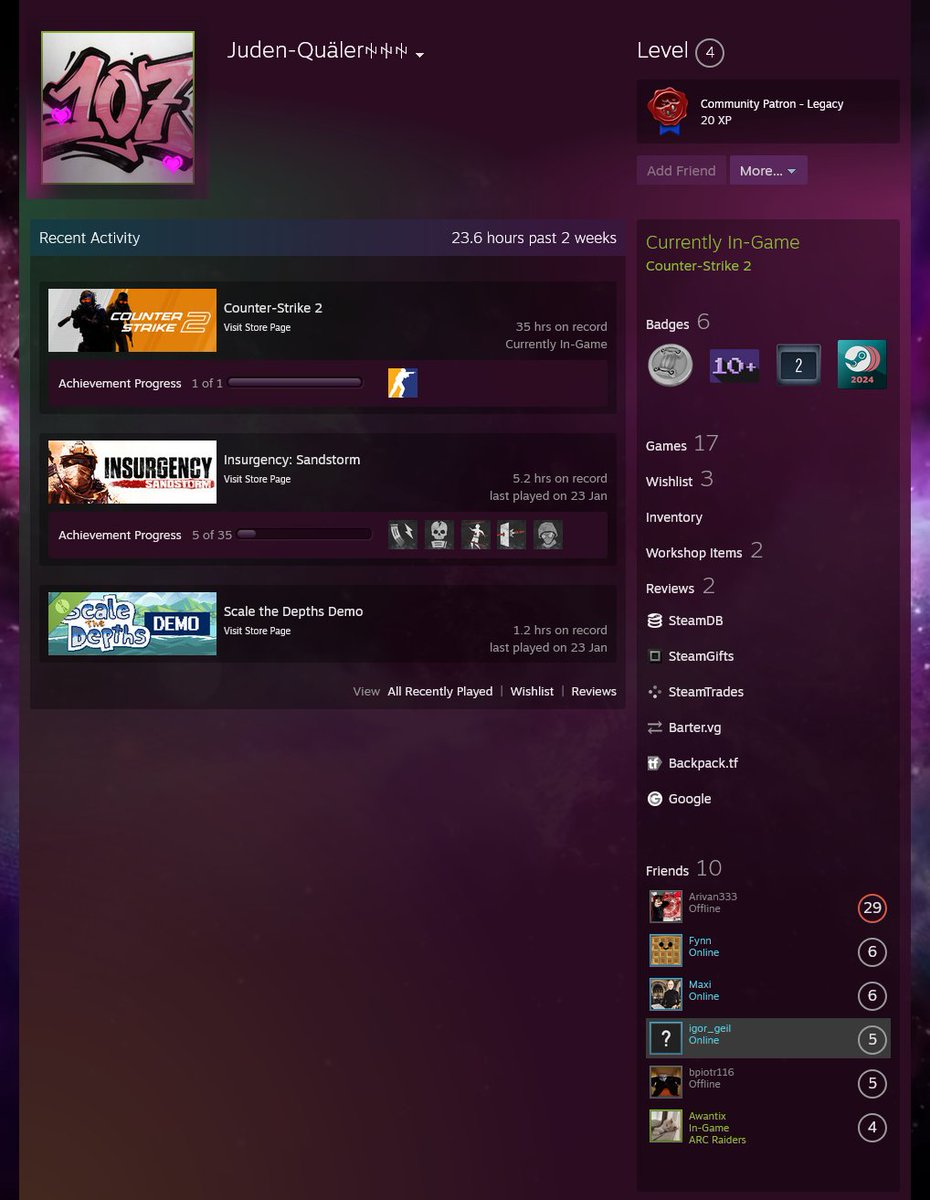
Task: Click the door breach achievement icon
Action: pos(512,535)
